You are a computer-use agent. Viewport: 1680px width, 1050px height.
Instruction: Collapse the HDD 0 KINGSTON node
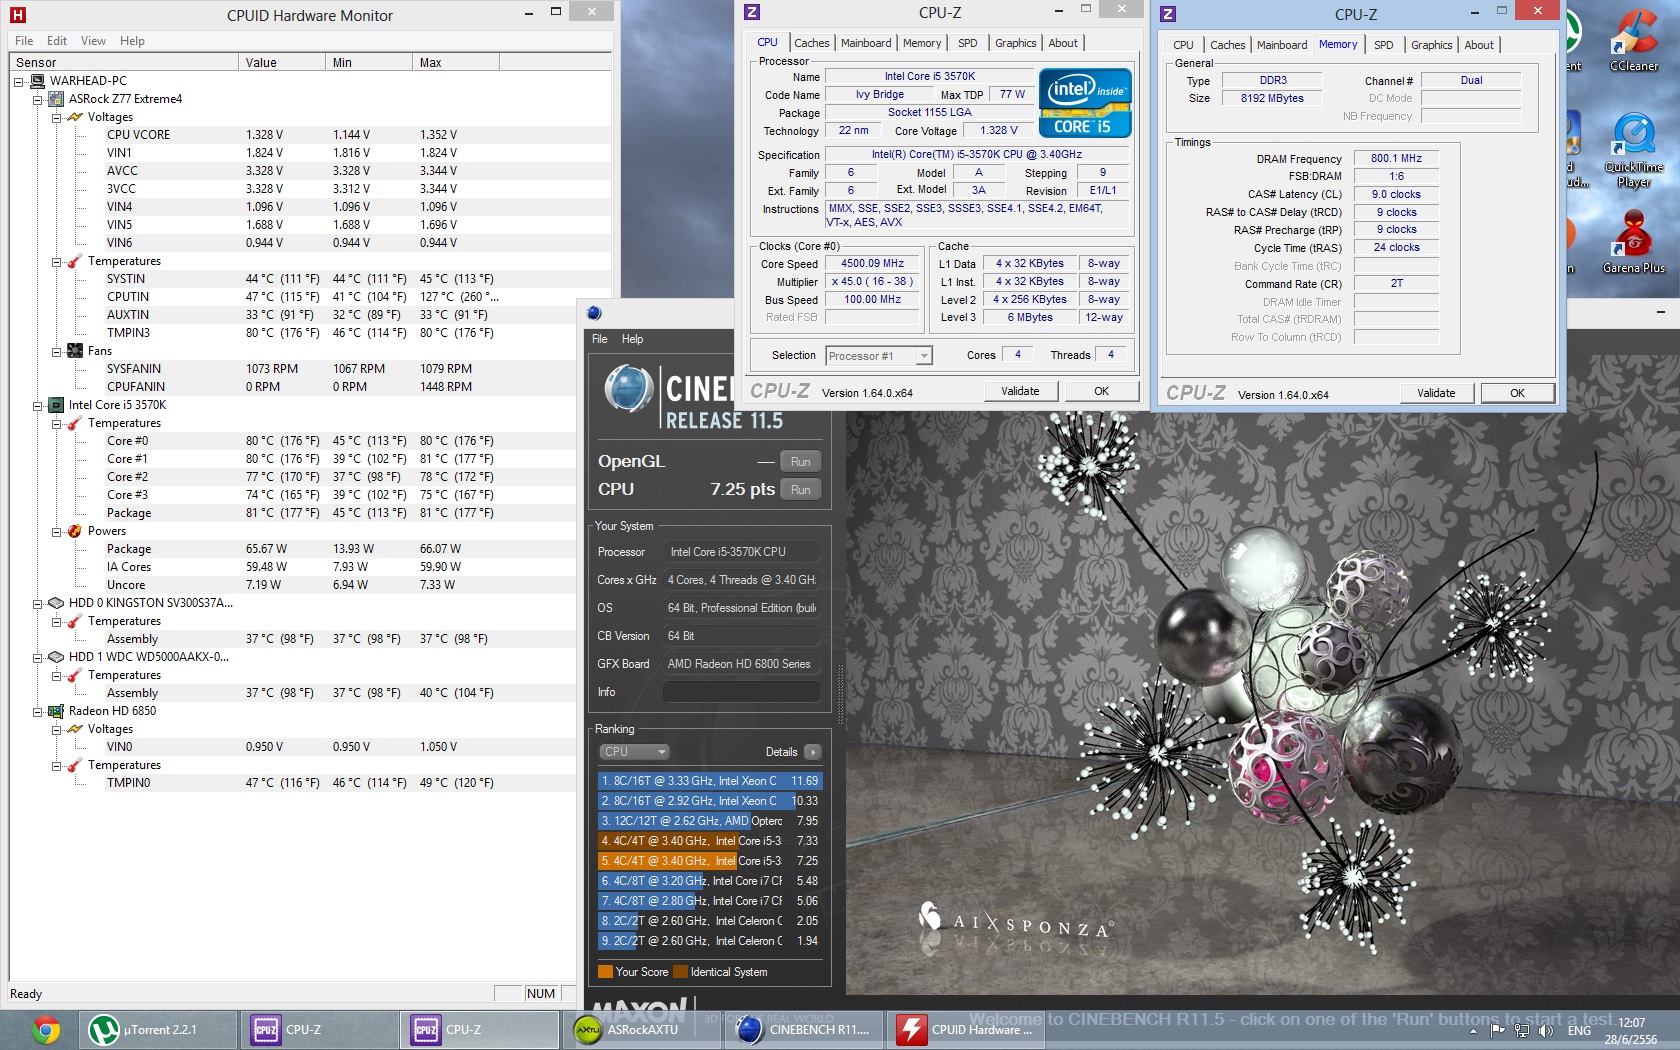[38, 603]
